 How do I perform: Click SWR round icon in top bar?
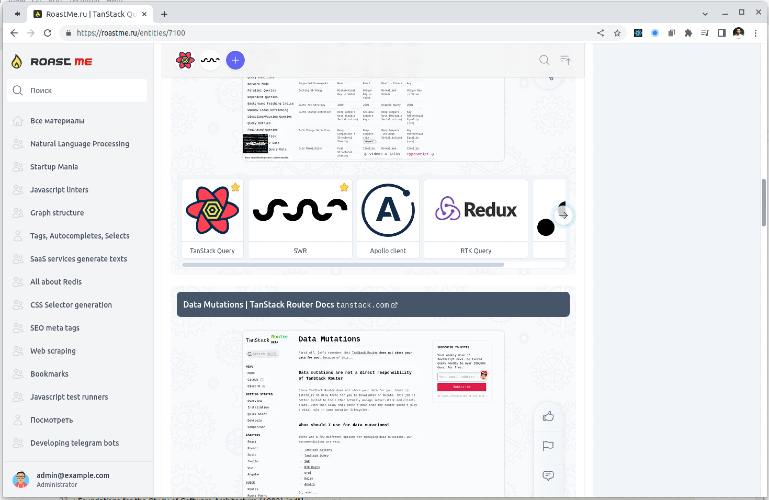[210, 60]
